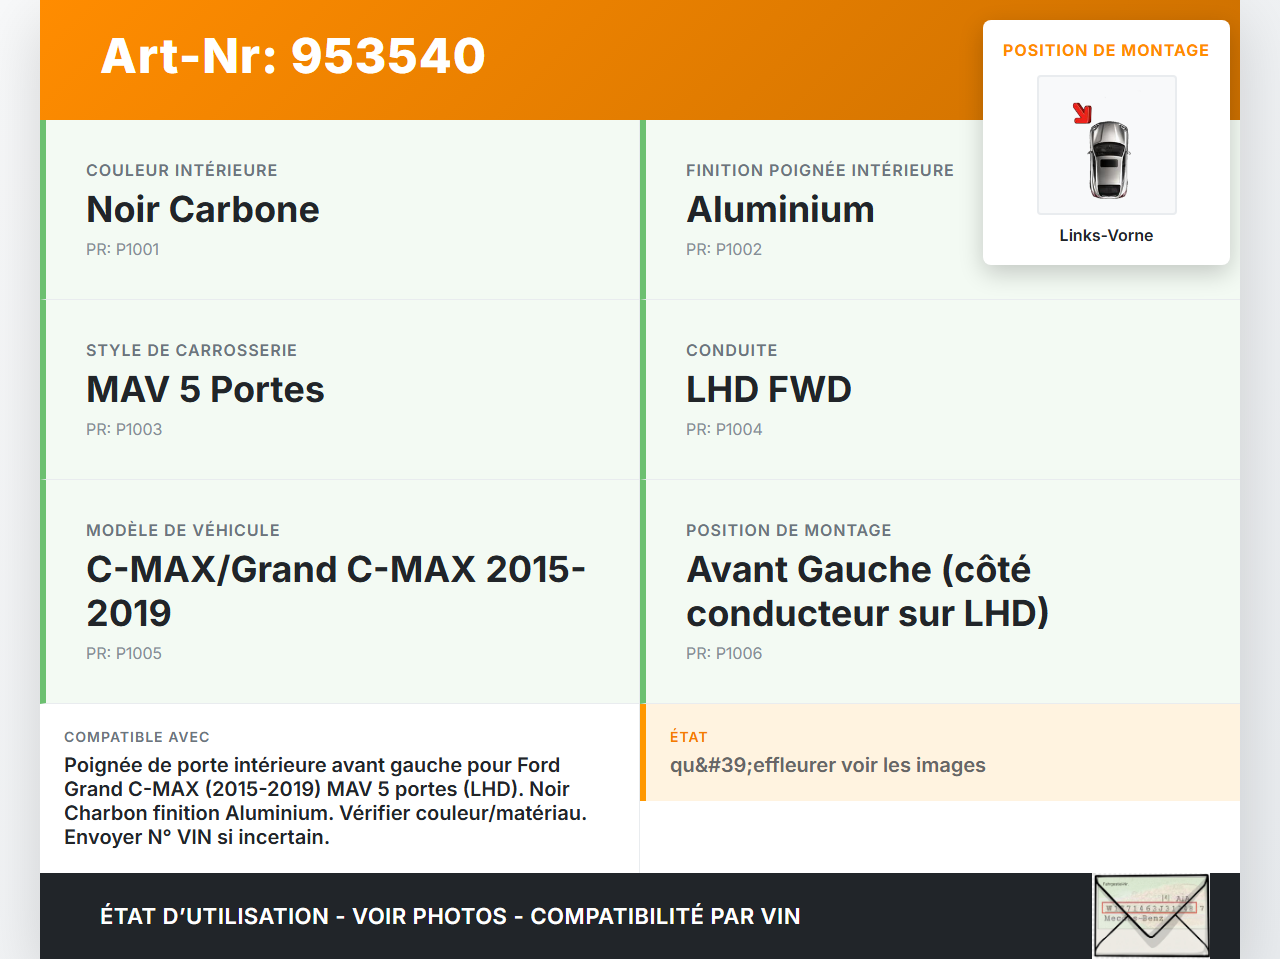Click the silver car top-view image
Screen dimensions: 1280x959
1108,159
